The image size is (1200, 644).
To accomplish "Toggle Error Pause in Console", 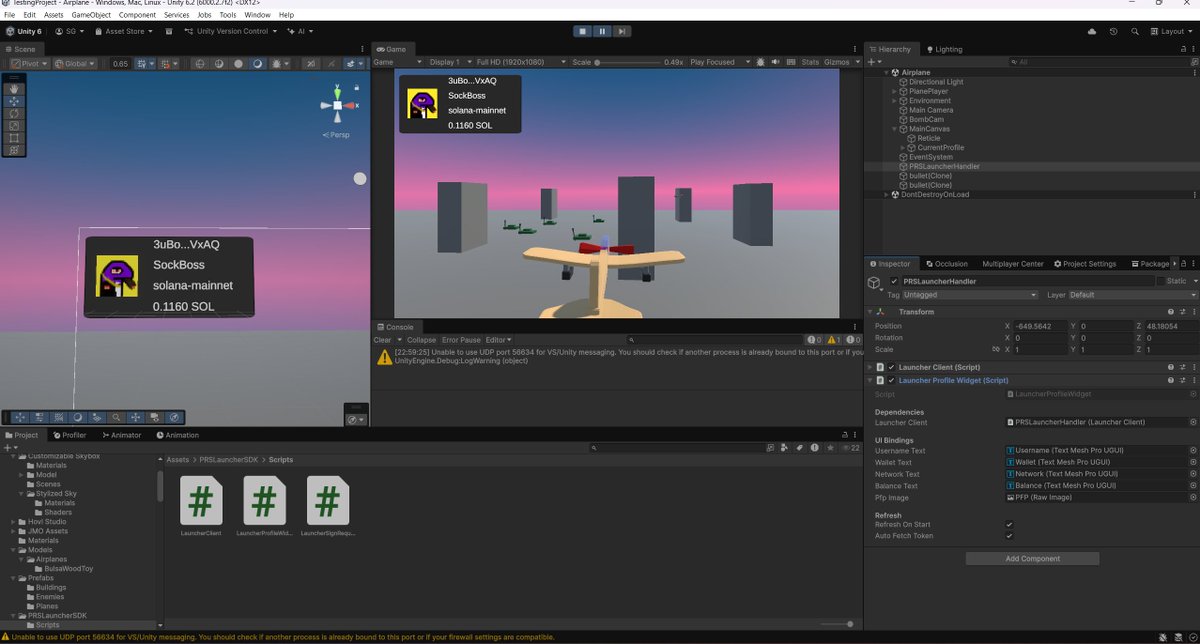I will (x=462, y=340).
